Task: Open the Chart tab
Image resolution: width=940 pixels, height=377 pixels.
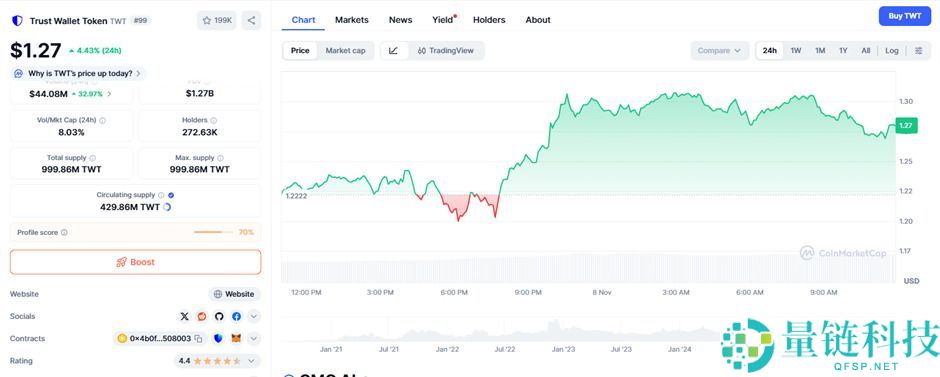Action: click(303, 20)
